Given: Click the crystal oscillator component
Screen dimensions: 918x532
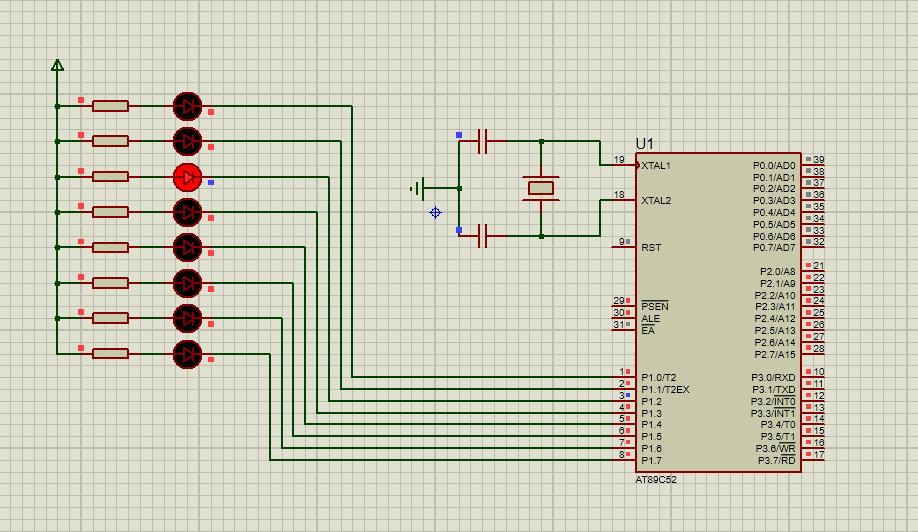Looking at the screenshot, I should pyautogui.click(x=541, y=188).
